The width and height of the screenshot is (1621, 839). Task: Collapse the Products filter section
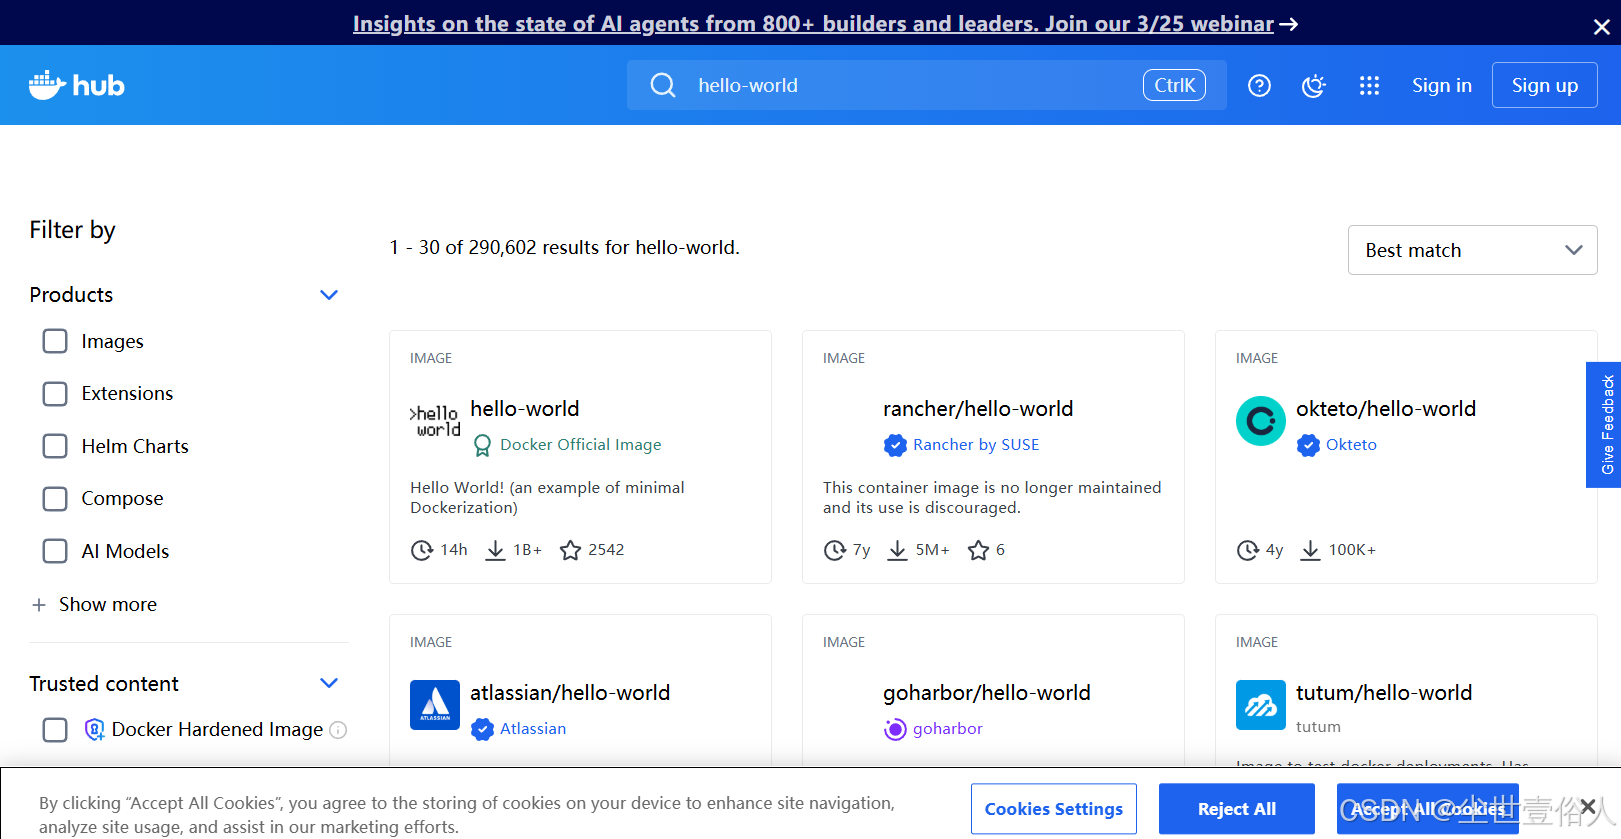[x=329, y=295]
